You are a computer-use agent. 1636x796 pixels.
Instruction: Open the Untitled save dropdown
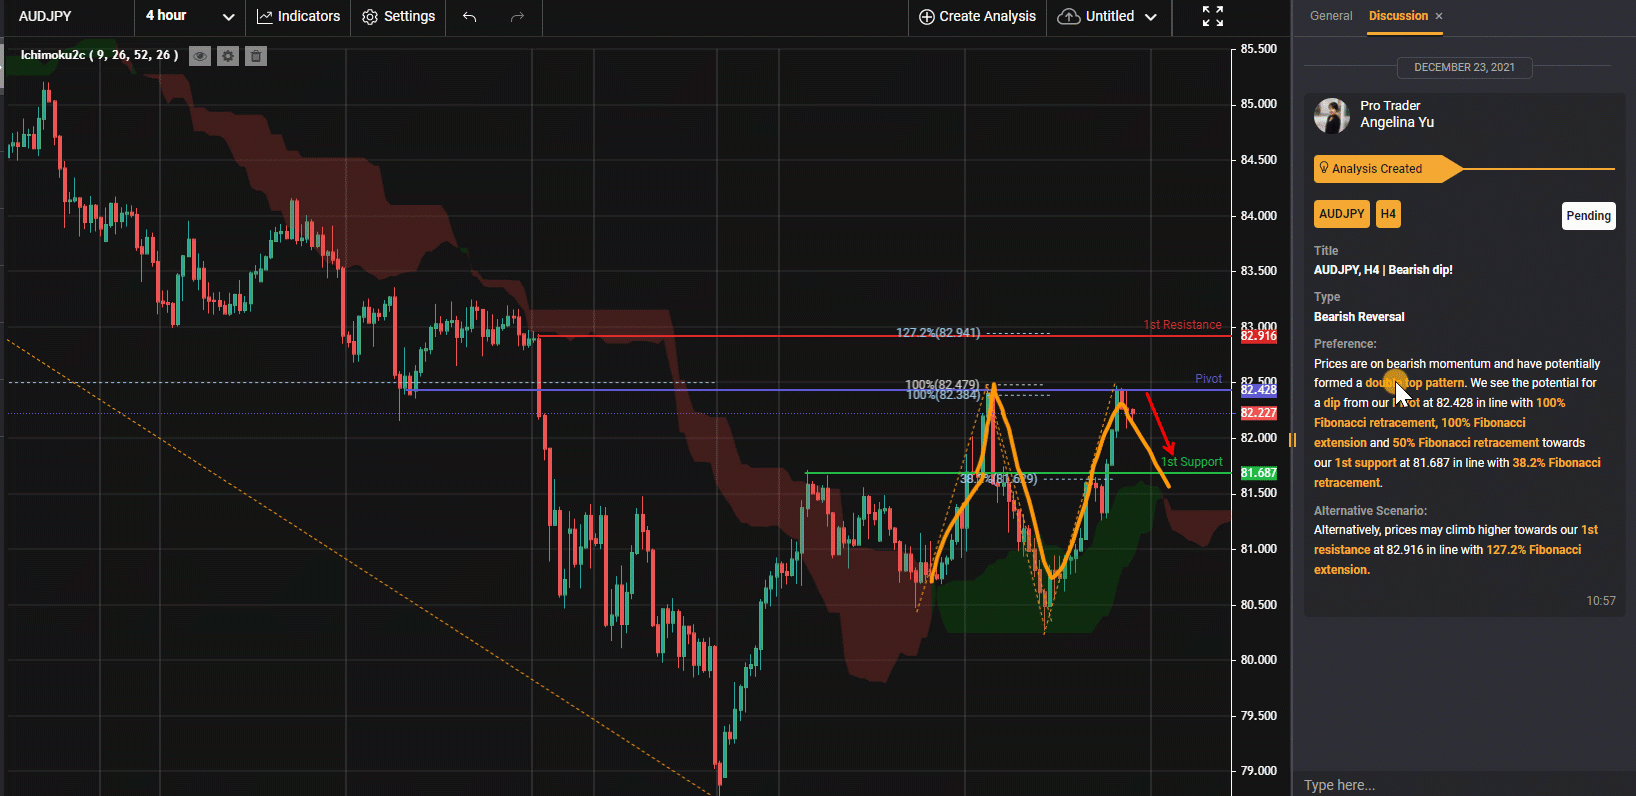[1107, 16]
